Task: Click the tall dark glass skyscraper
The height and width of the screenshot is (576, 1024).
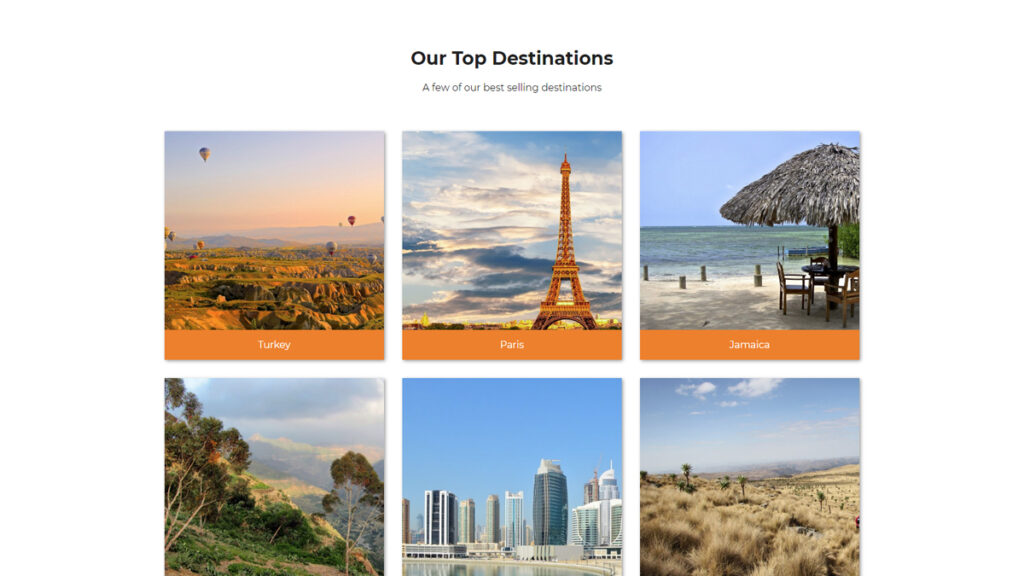Action: coord(550,503)
